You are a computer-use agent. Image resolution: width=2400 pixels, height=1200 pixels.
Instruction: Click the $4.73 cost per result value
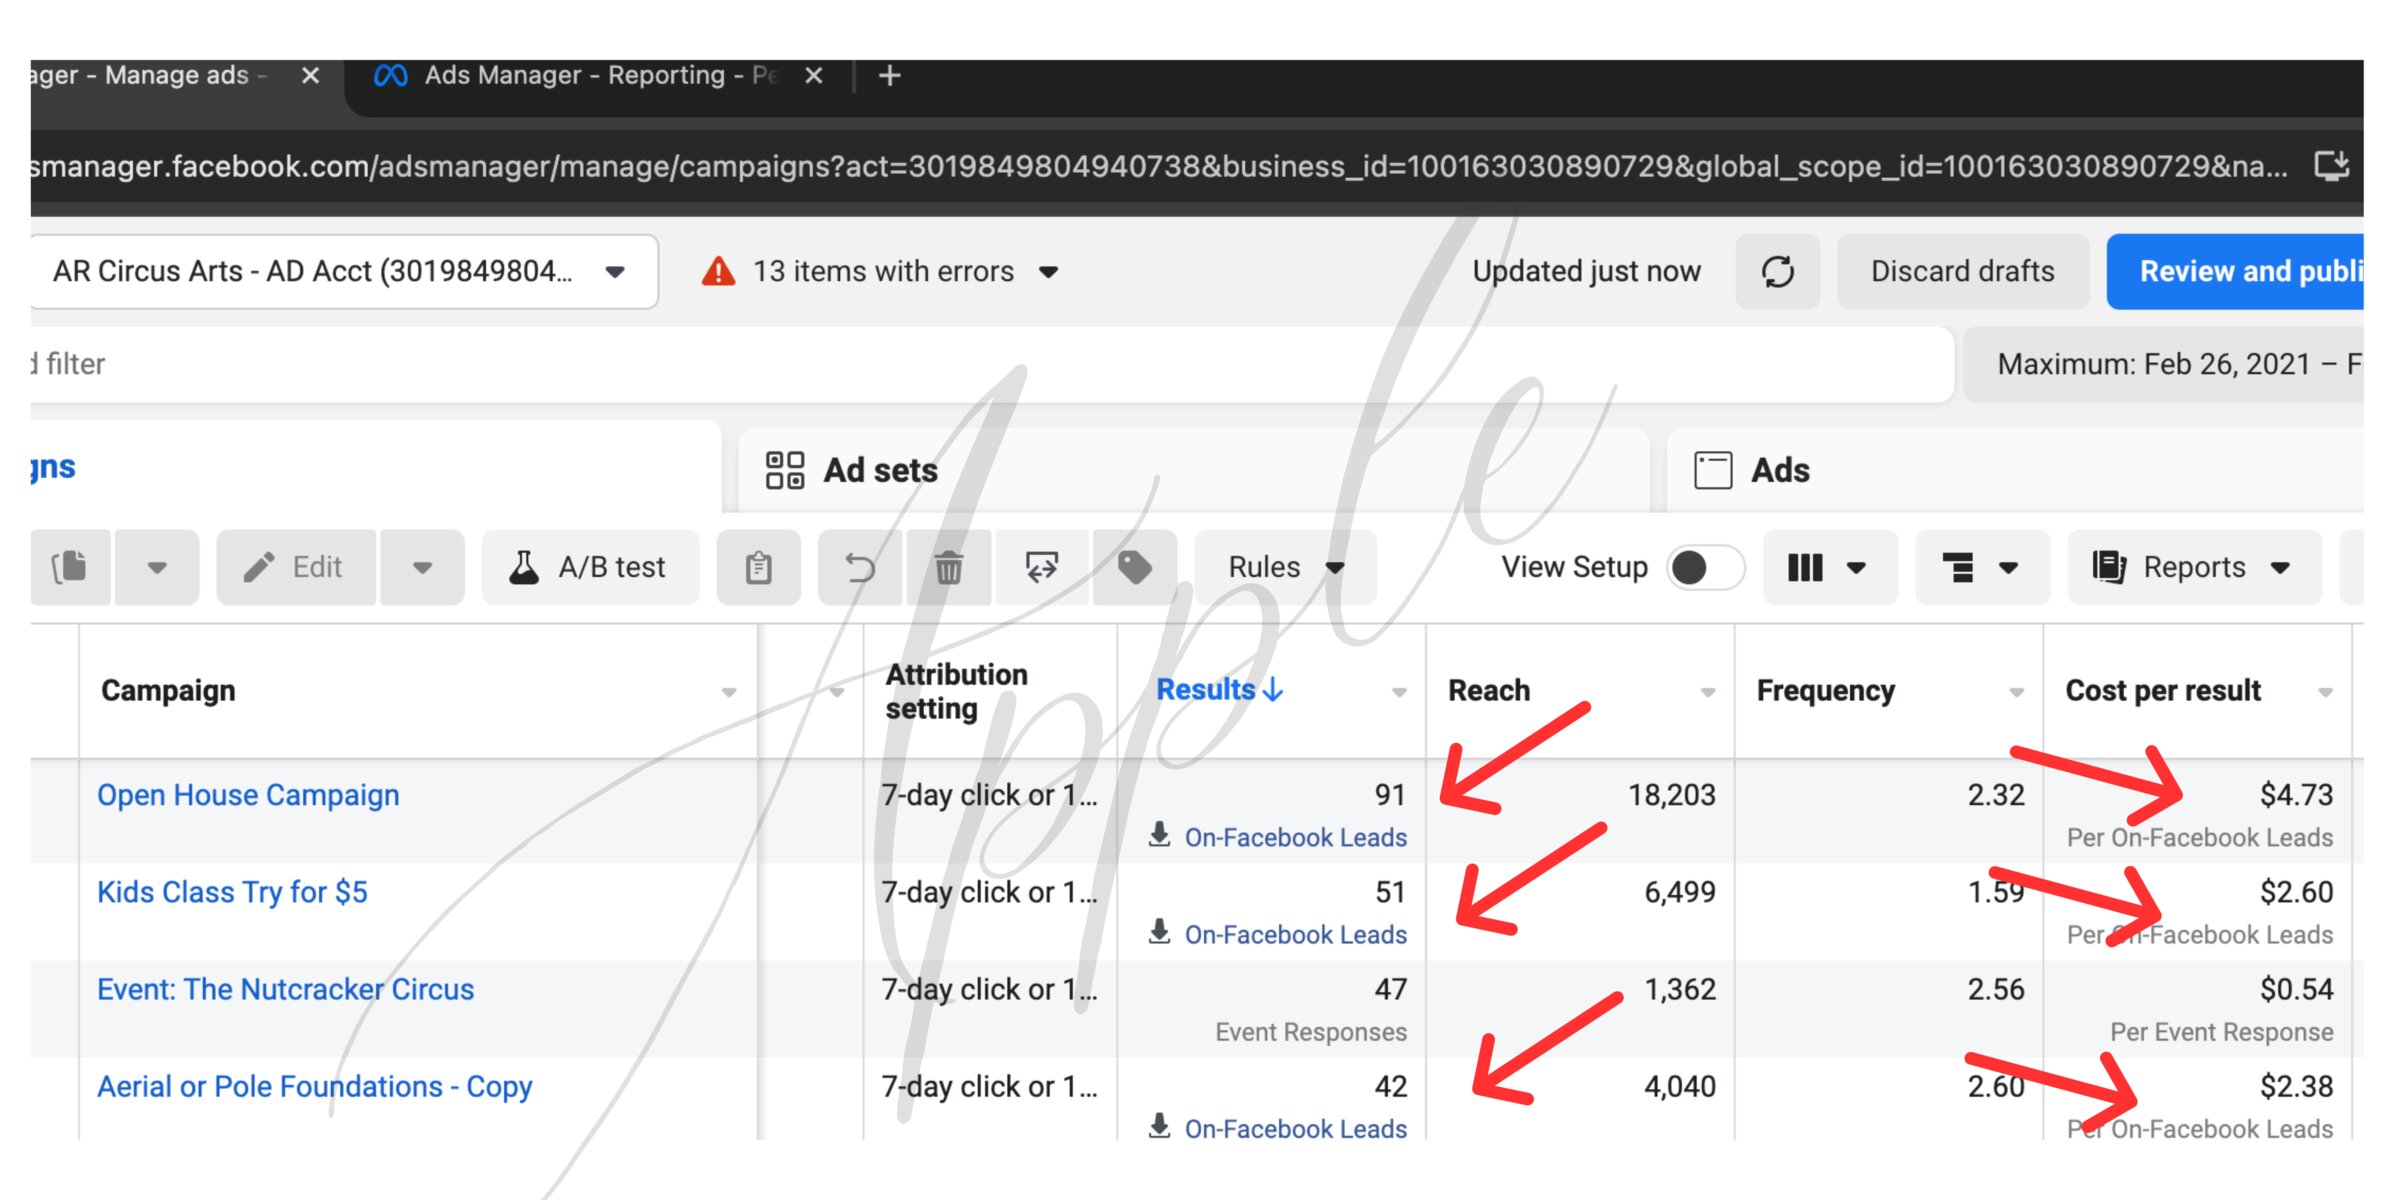click(x=2296, y=795)
